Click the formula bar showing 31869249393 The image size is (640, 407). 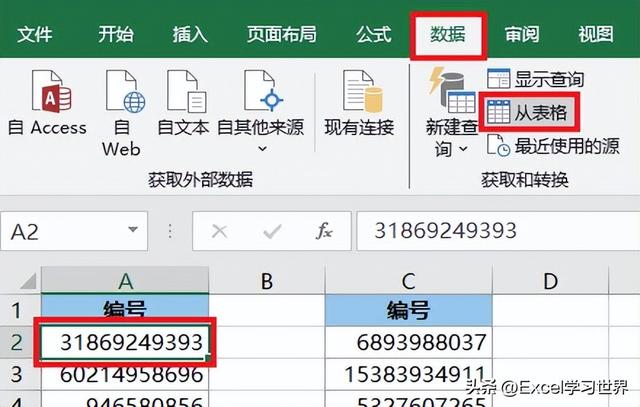pos(498,231)
